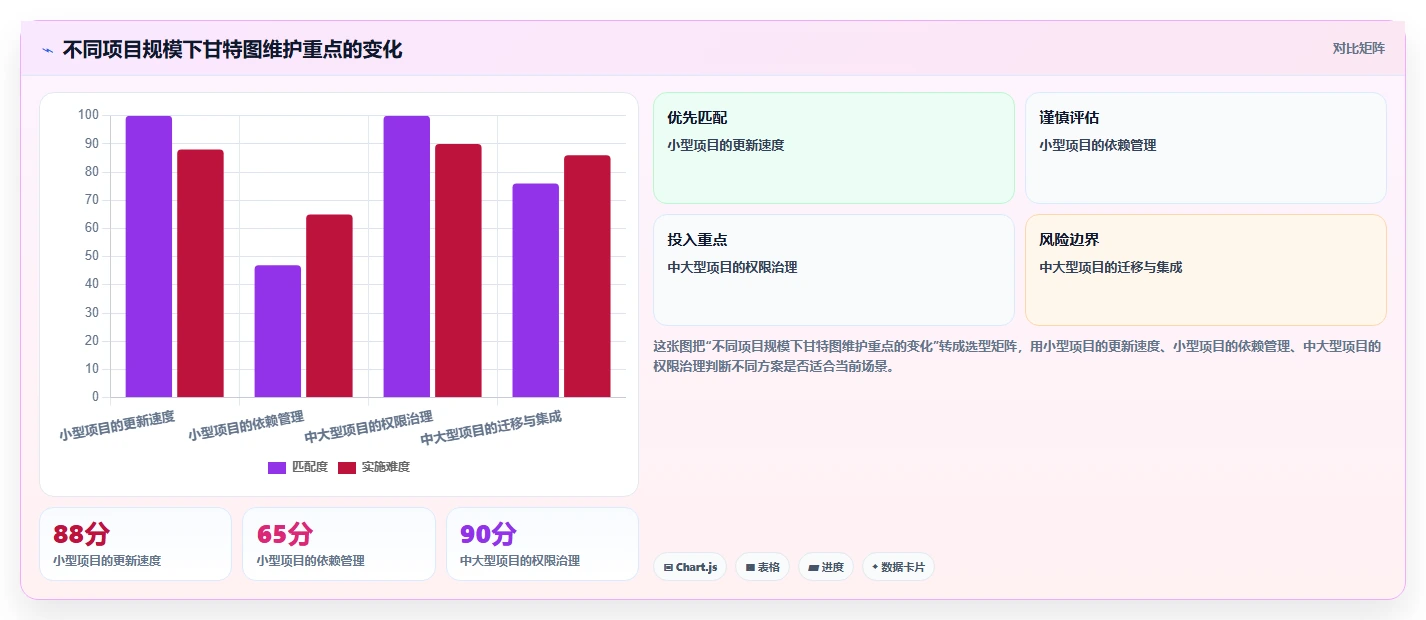Screen dimensions: 1426x620
Task: Click the 数据卡片 tag
Action: coord(898,567)
